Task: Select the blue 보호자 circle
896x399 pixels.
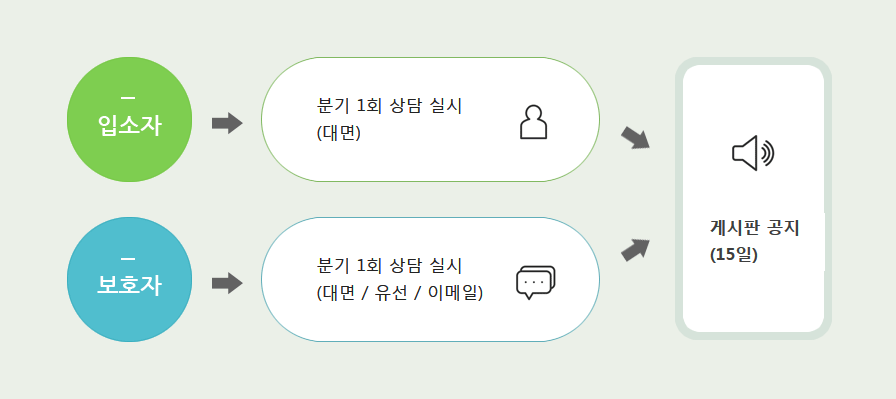Action: (130, 280)
